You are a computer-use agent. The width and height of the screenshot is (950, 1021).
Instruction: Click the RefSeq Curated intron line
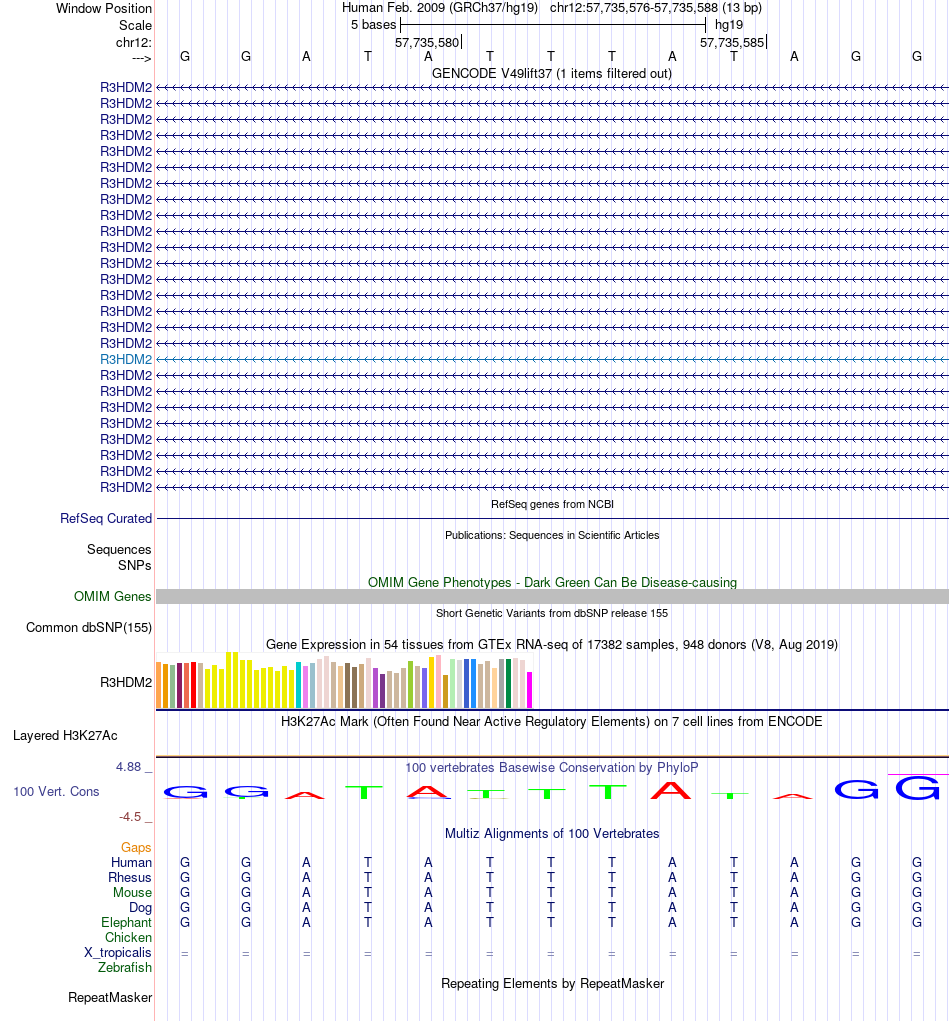[x=552, y=519]
